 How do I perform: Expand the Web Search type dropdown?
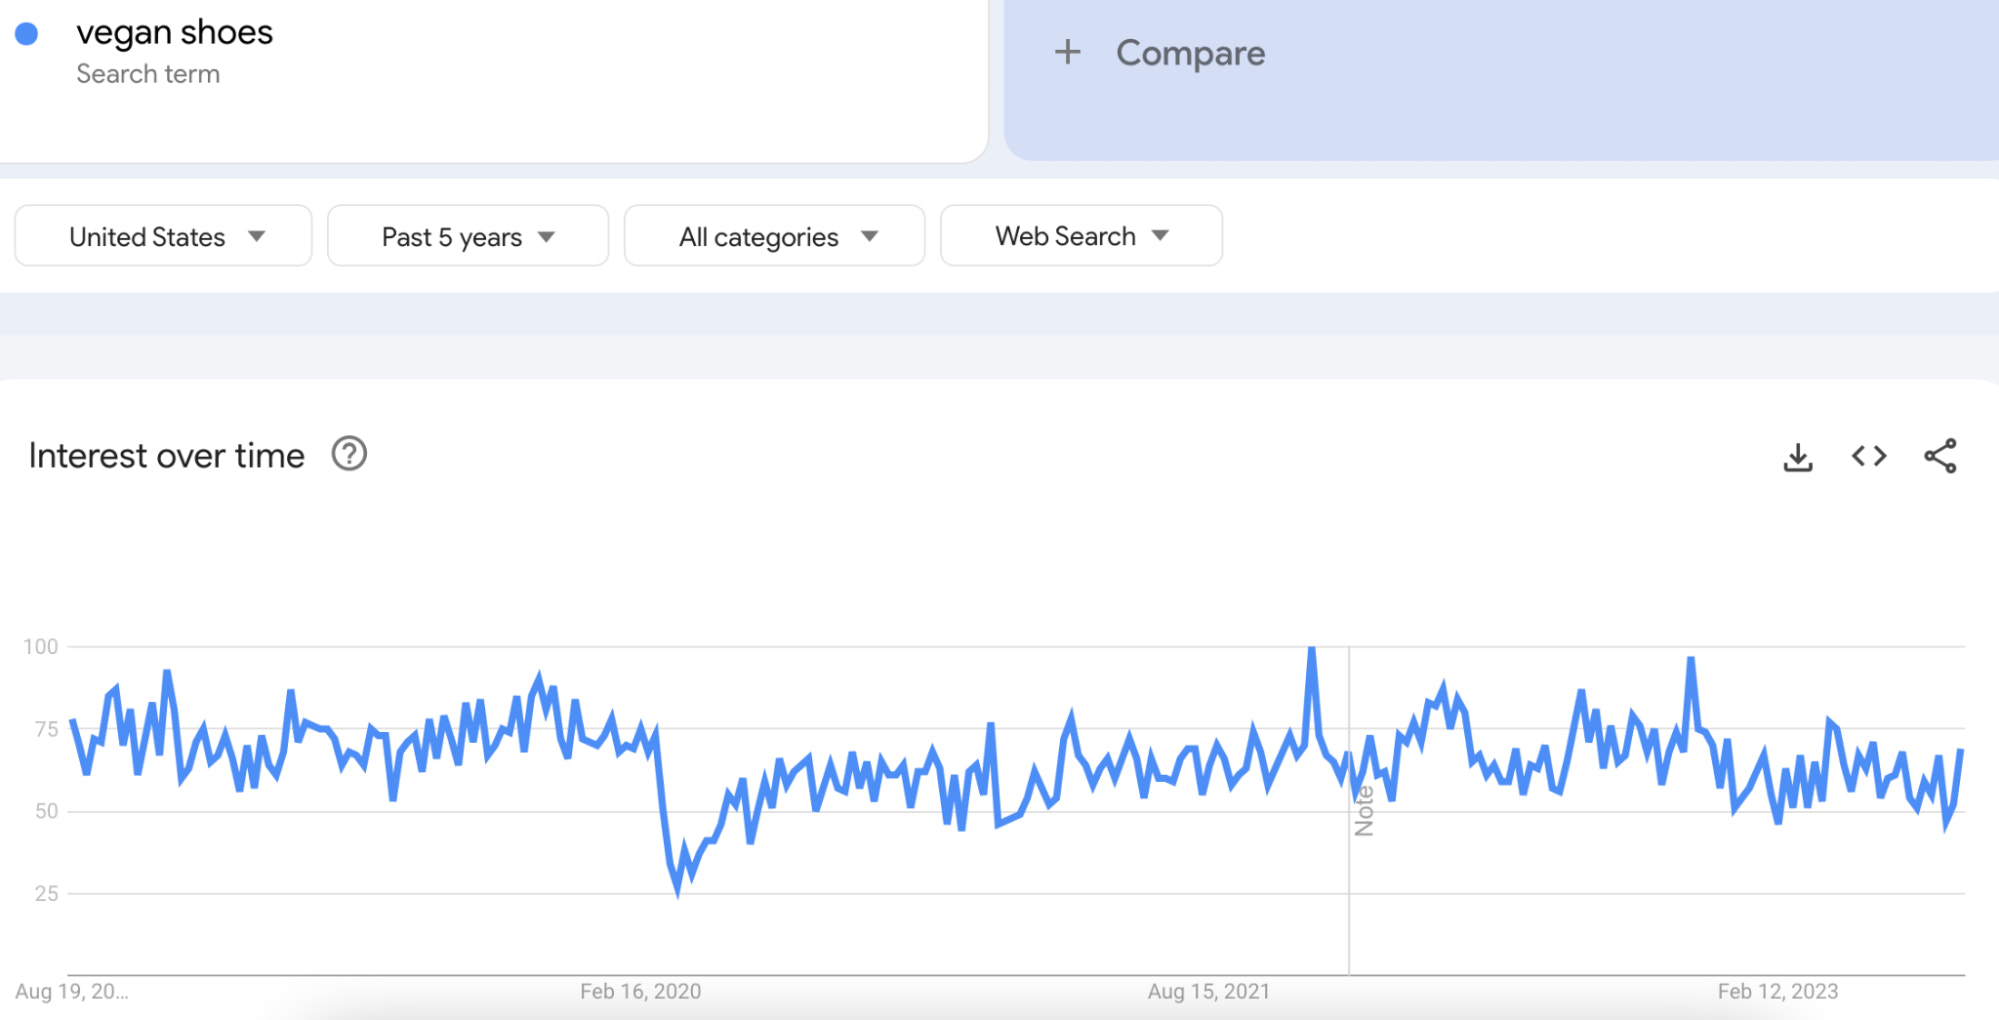(1080, 237)
